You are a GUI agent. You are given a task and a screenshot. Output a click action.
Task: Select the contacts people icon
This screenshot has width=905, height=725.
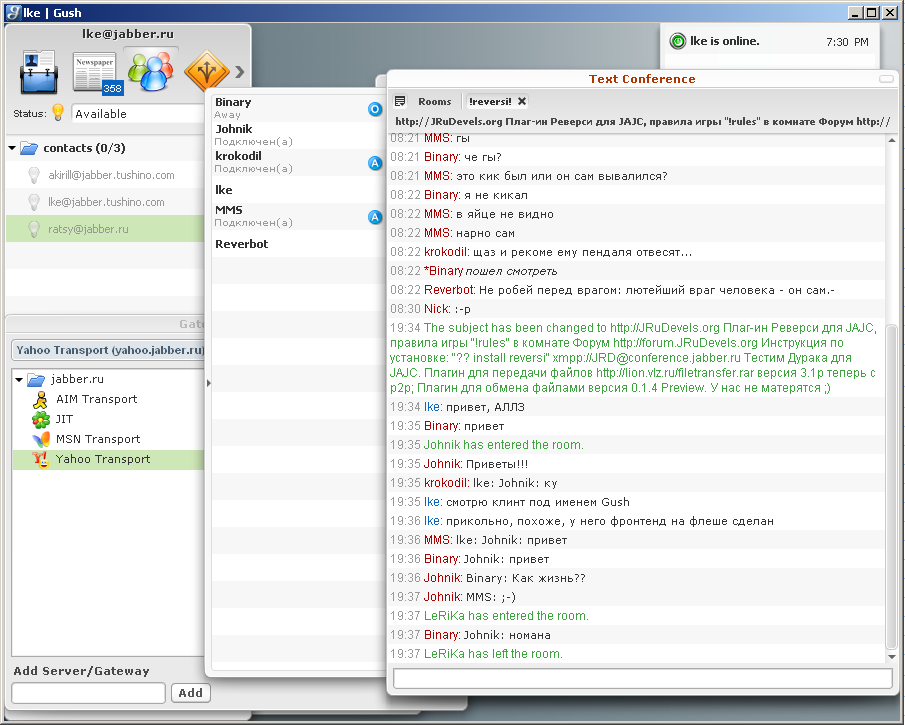151,72
